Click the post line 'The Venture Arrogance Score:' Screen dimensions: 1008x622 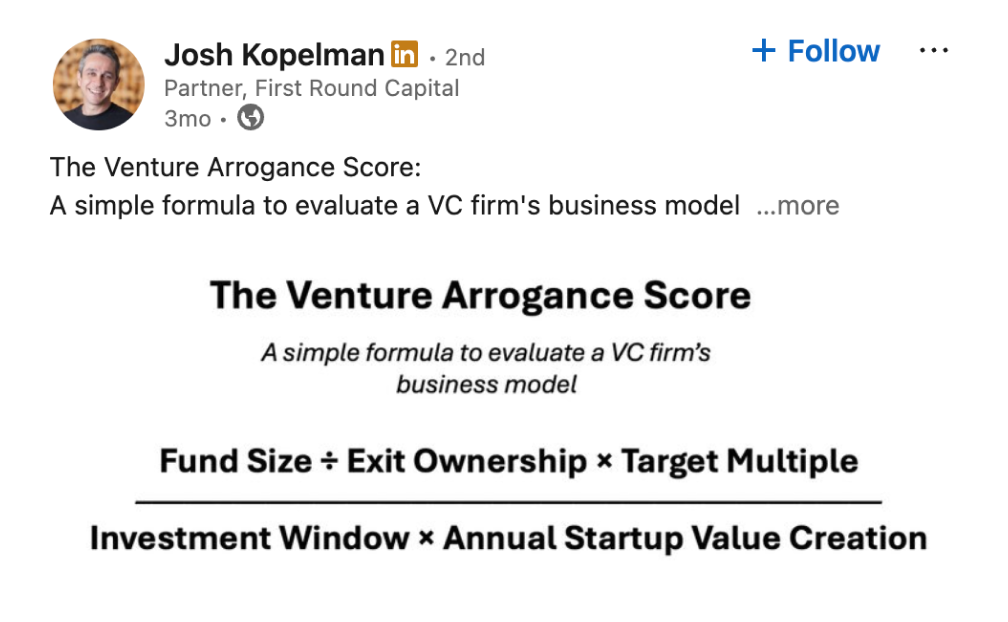pos(235,168)
